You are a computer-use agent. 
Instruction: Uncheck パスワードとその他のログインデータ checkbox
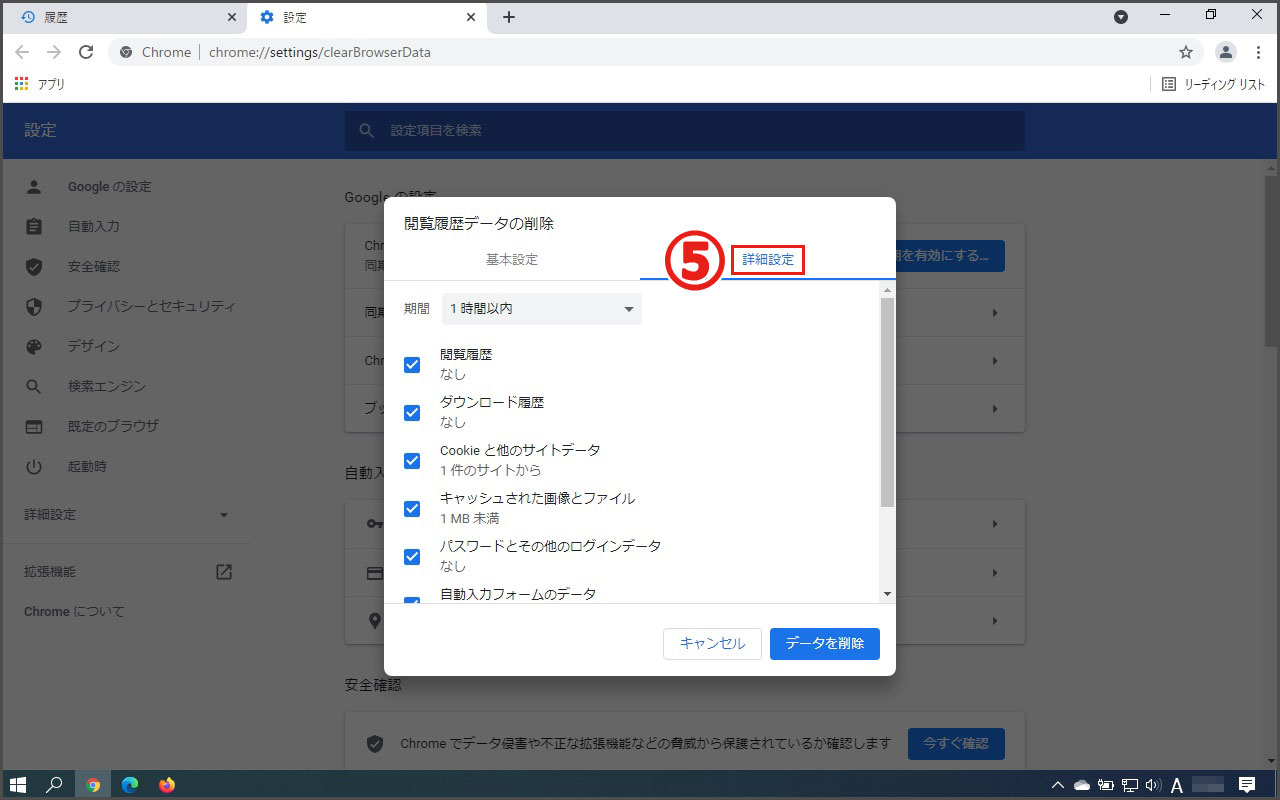pyautogui.click(x=412, y=557)
